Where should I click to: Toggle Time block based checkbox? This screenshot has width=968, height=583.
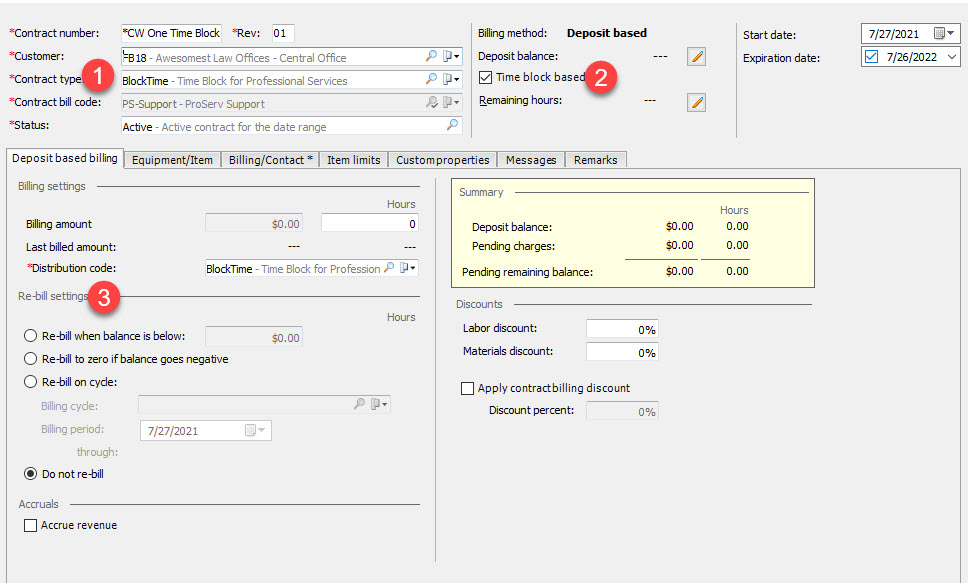486,77
